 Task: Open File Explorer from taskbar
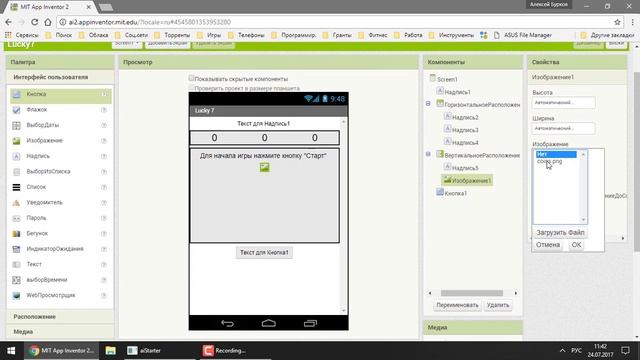[111, 350]
